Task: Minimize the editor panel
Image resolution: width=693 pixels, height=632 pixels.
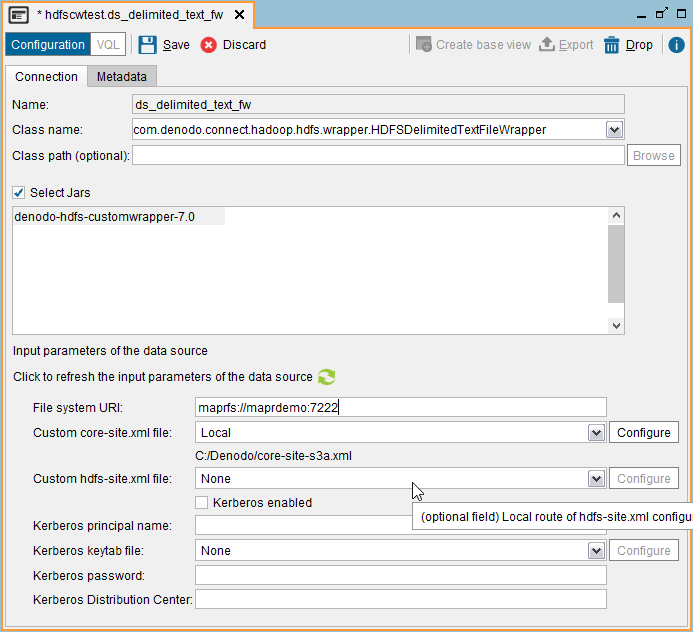Action: [641, 16]
